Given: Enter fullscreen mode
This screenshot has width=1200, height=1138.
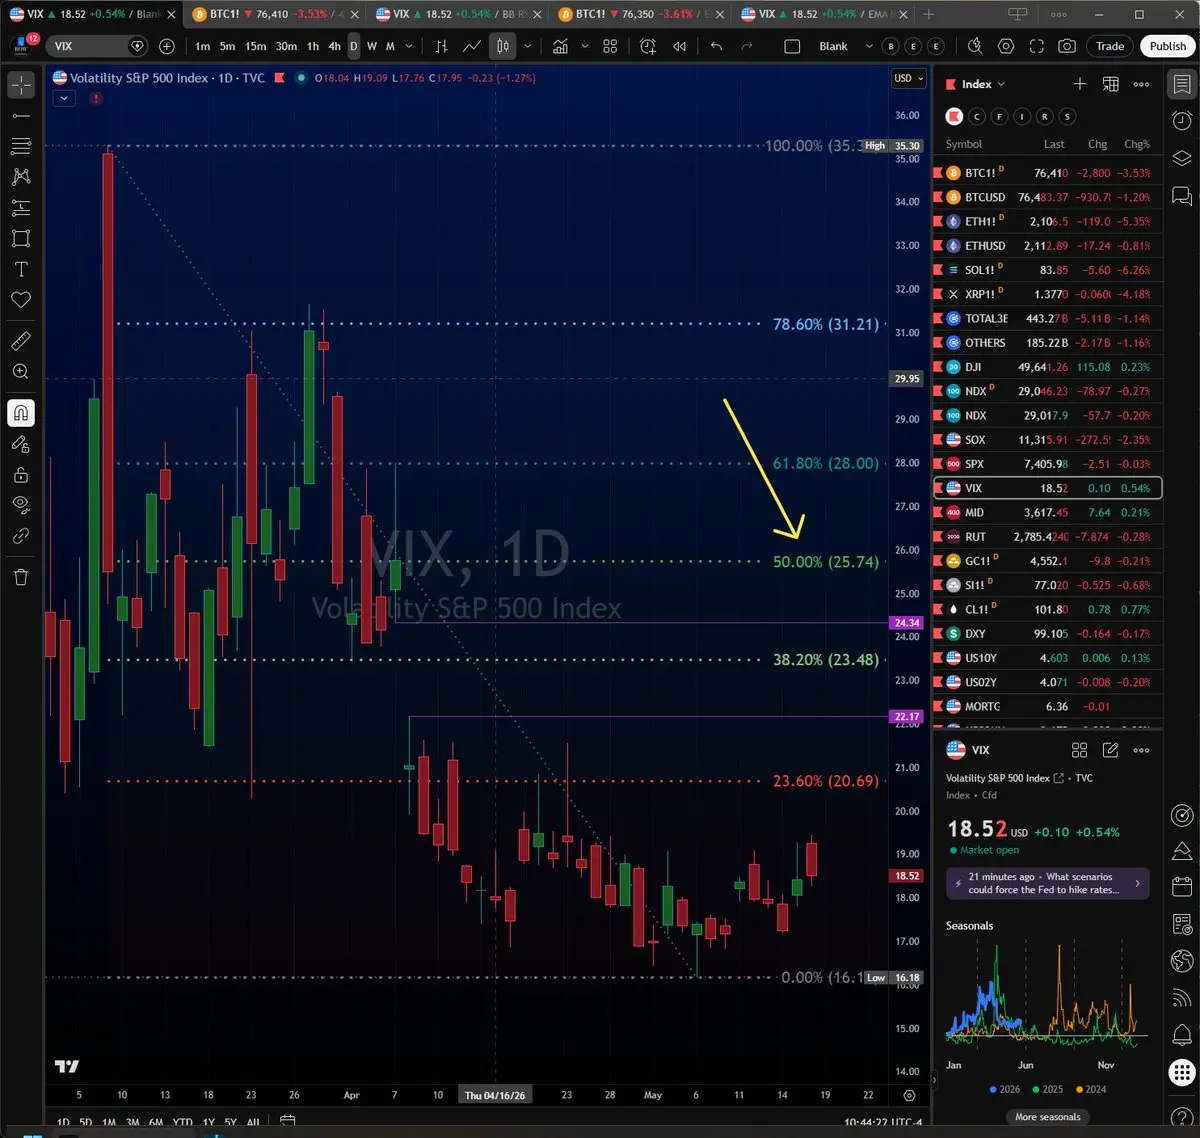Looking at the screenshot, I should coord(1037,46).
